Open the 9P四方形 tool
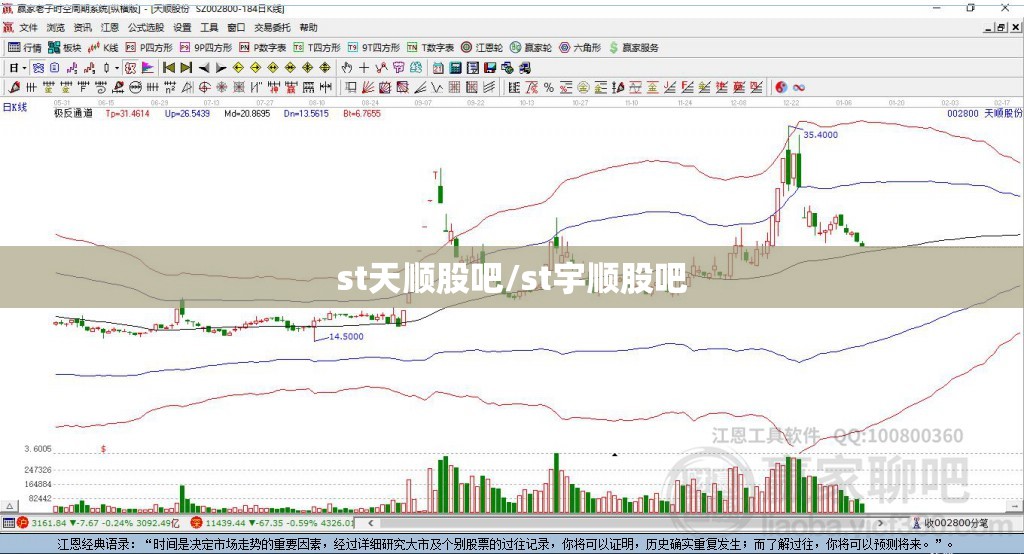The height and width of the screenshot is (554, 1024). (x=206, y=48)
